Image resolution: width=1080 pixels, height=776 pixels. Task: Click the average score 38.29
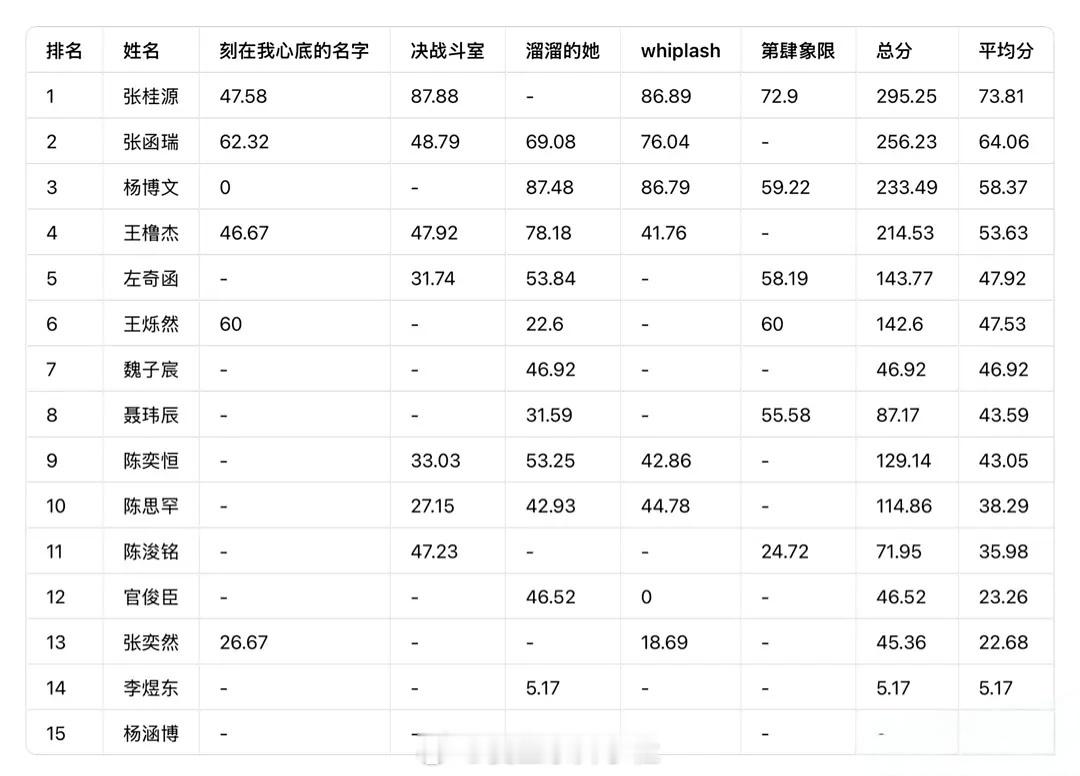click(1004, 506)
